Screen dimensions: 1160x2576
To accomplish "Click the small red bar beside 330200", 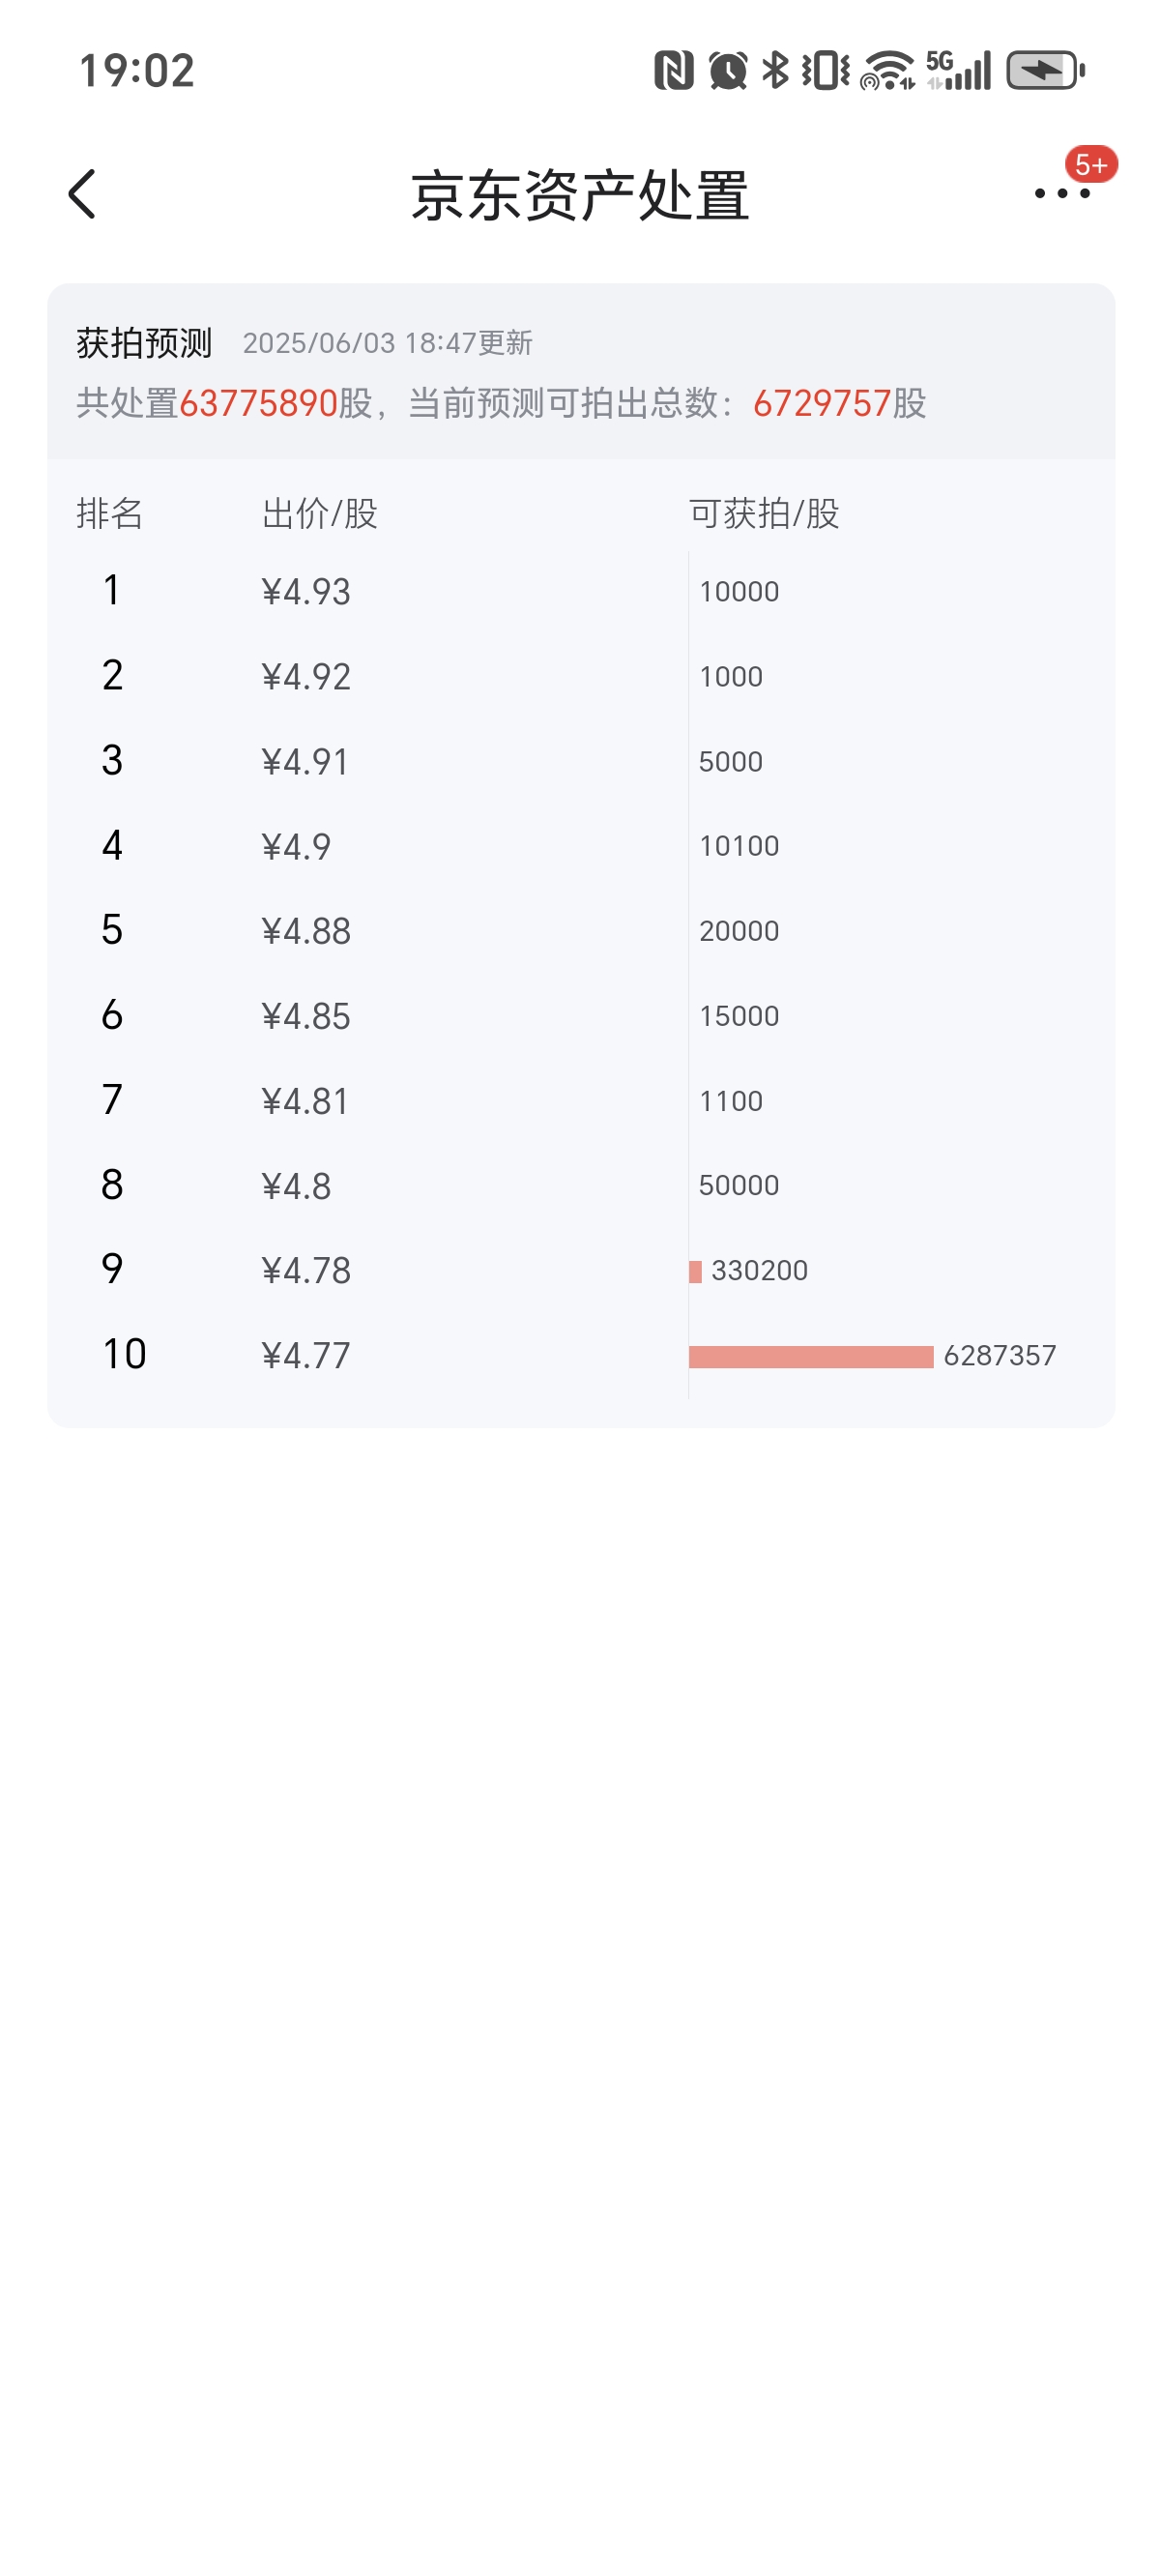I will click(x=695, y=1271).
